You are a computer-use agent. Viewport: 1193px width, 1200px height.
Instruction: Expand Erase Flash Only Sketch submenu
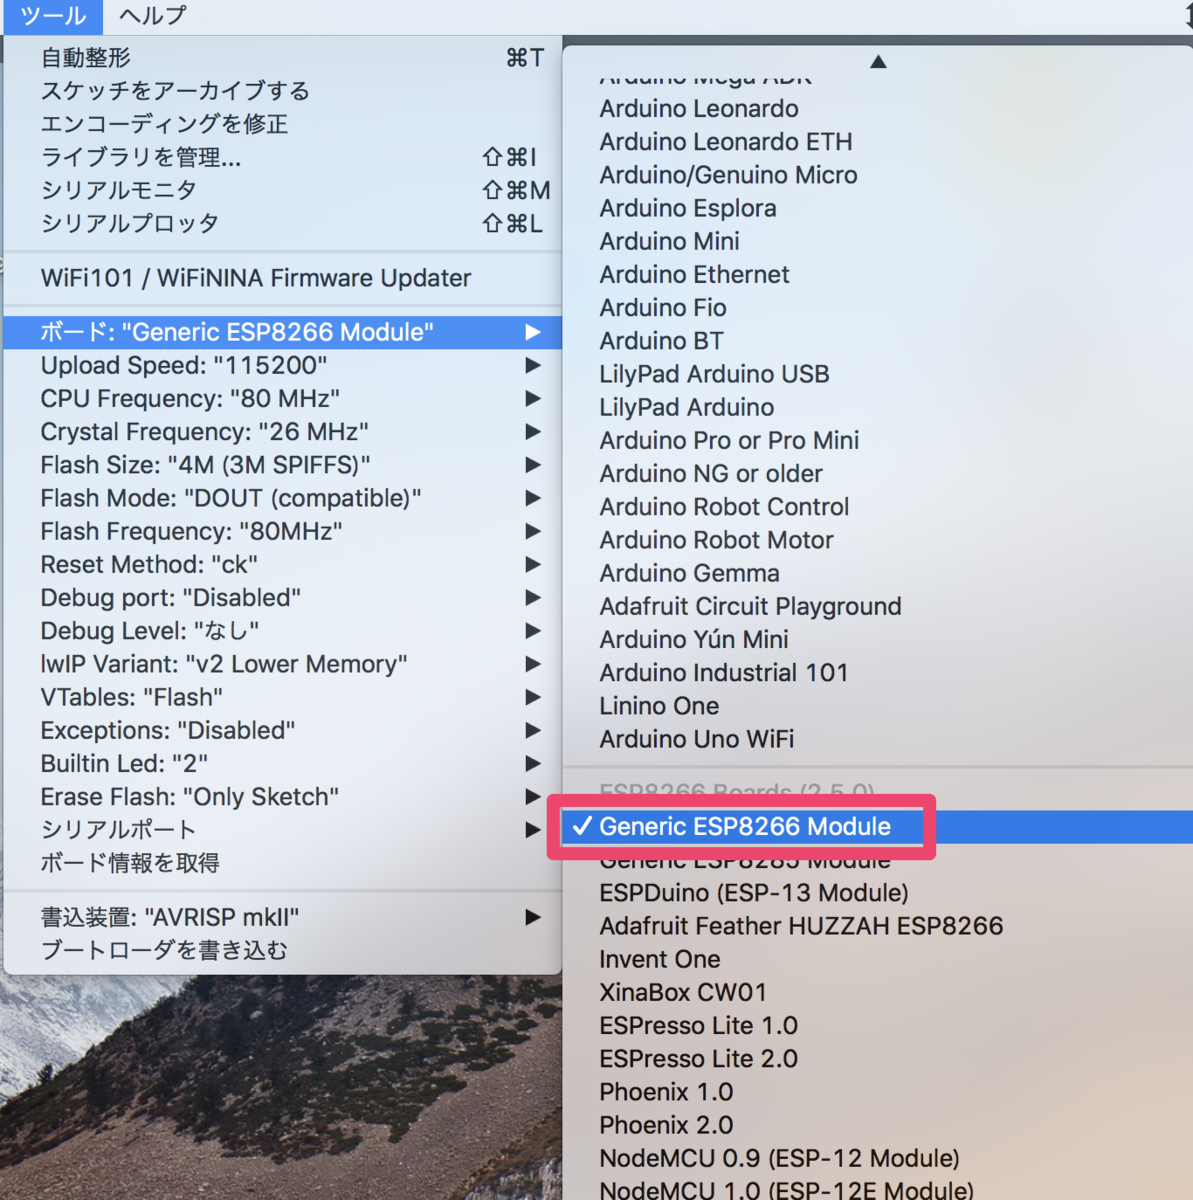tap(283, 796)
